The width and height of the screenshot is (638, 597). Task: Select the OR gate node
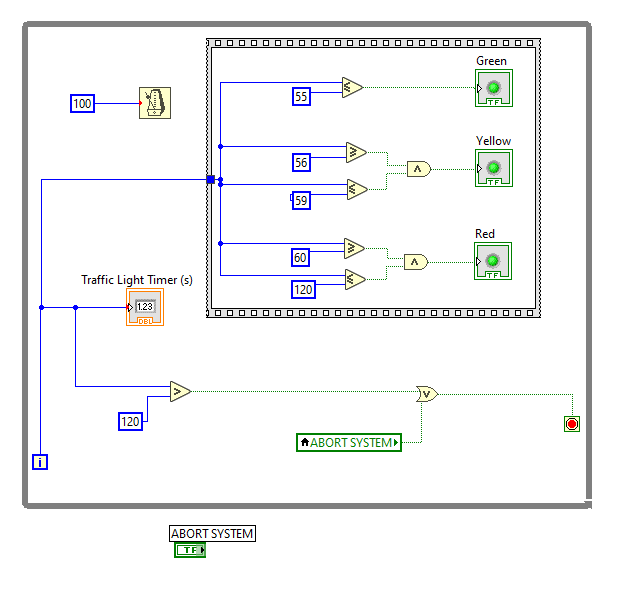(427, 394)
